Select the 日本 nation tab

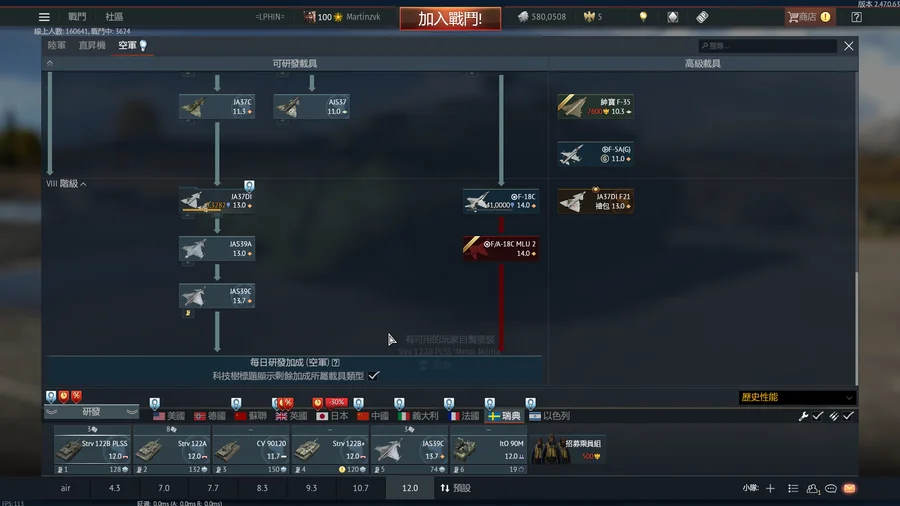(332, 416)
